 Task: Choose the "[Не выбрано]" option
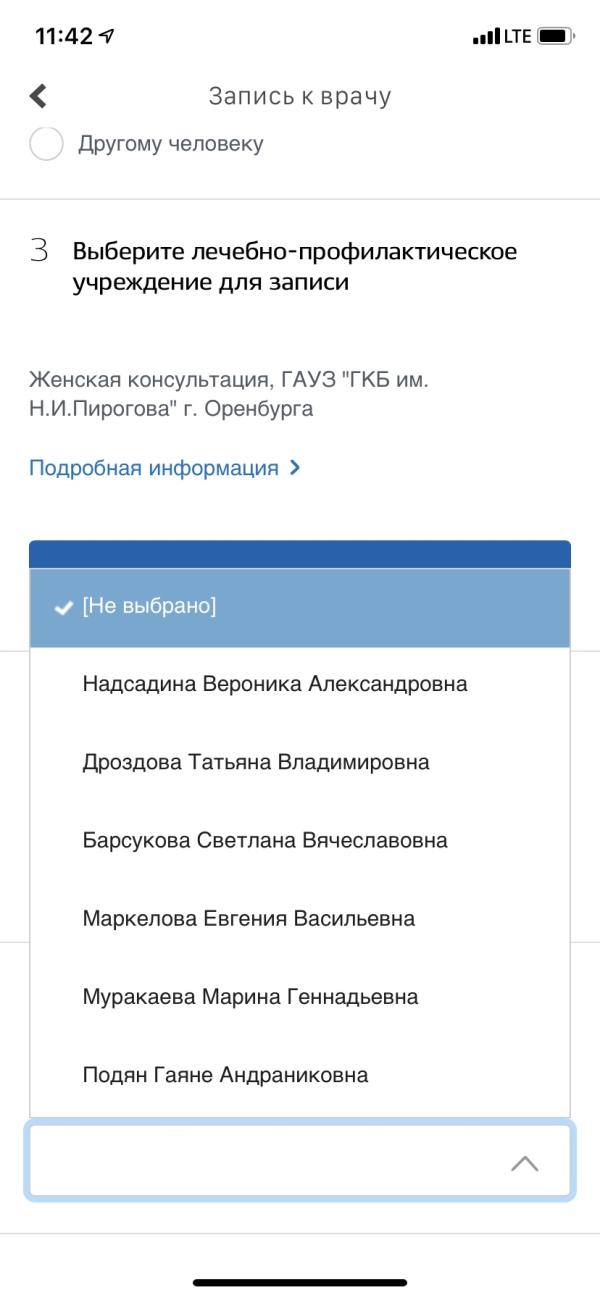click(300, 607)
